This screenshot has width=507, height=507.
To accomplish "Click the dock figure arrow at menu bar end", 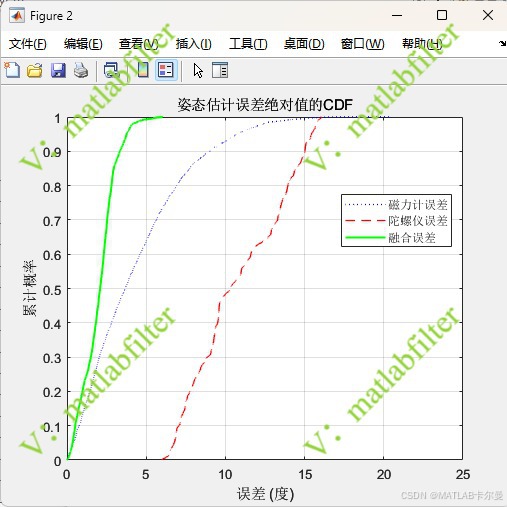I will click(x=502, y=44).
